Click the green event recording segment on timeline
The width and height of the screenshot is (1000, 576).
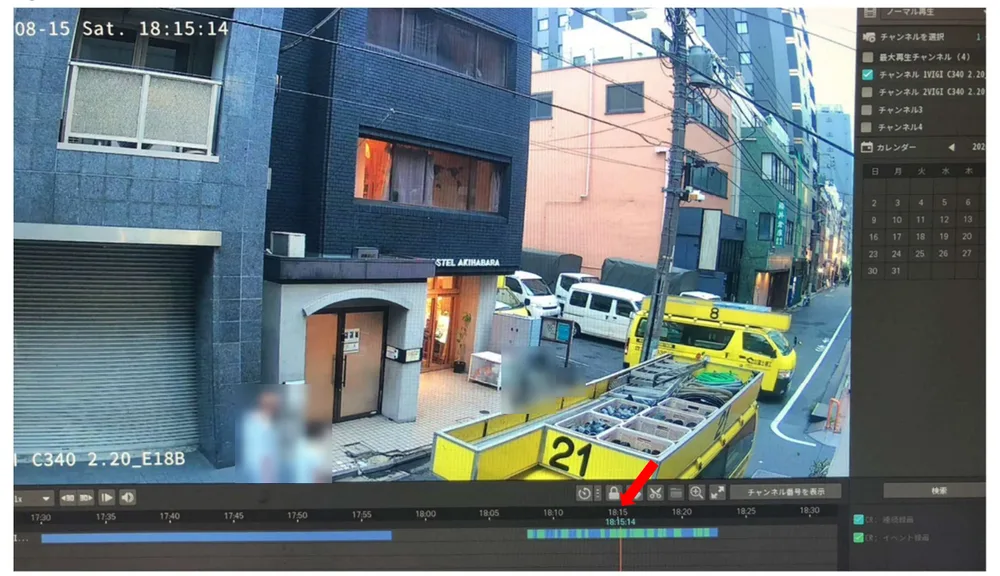coord(622,533)
